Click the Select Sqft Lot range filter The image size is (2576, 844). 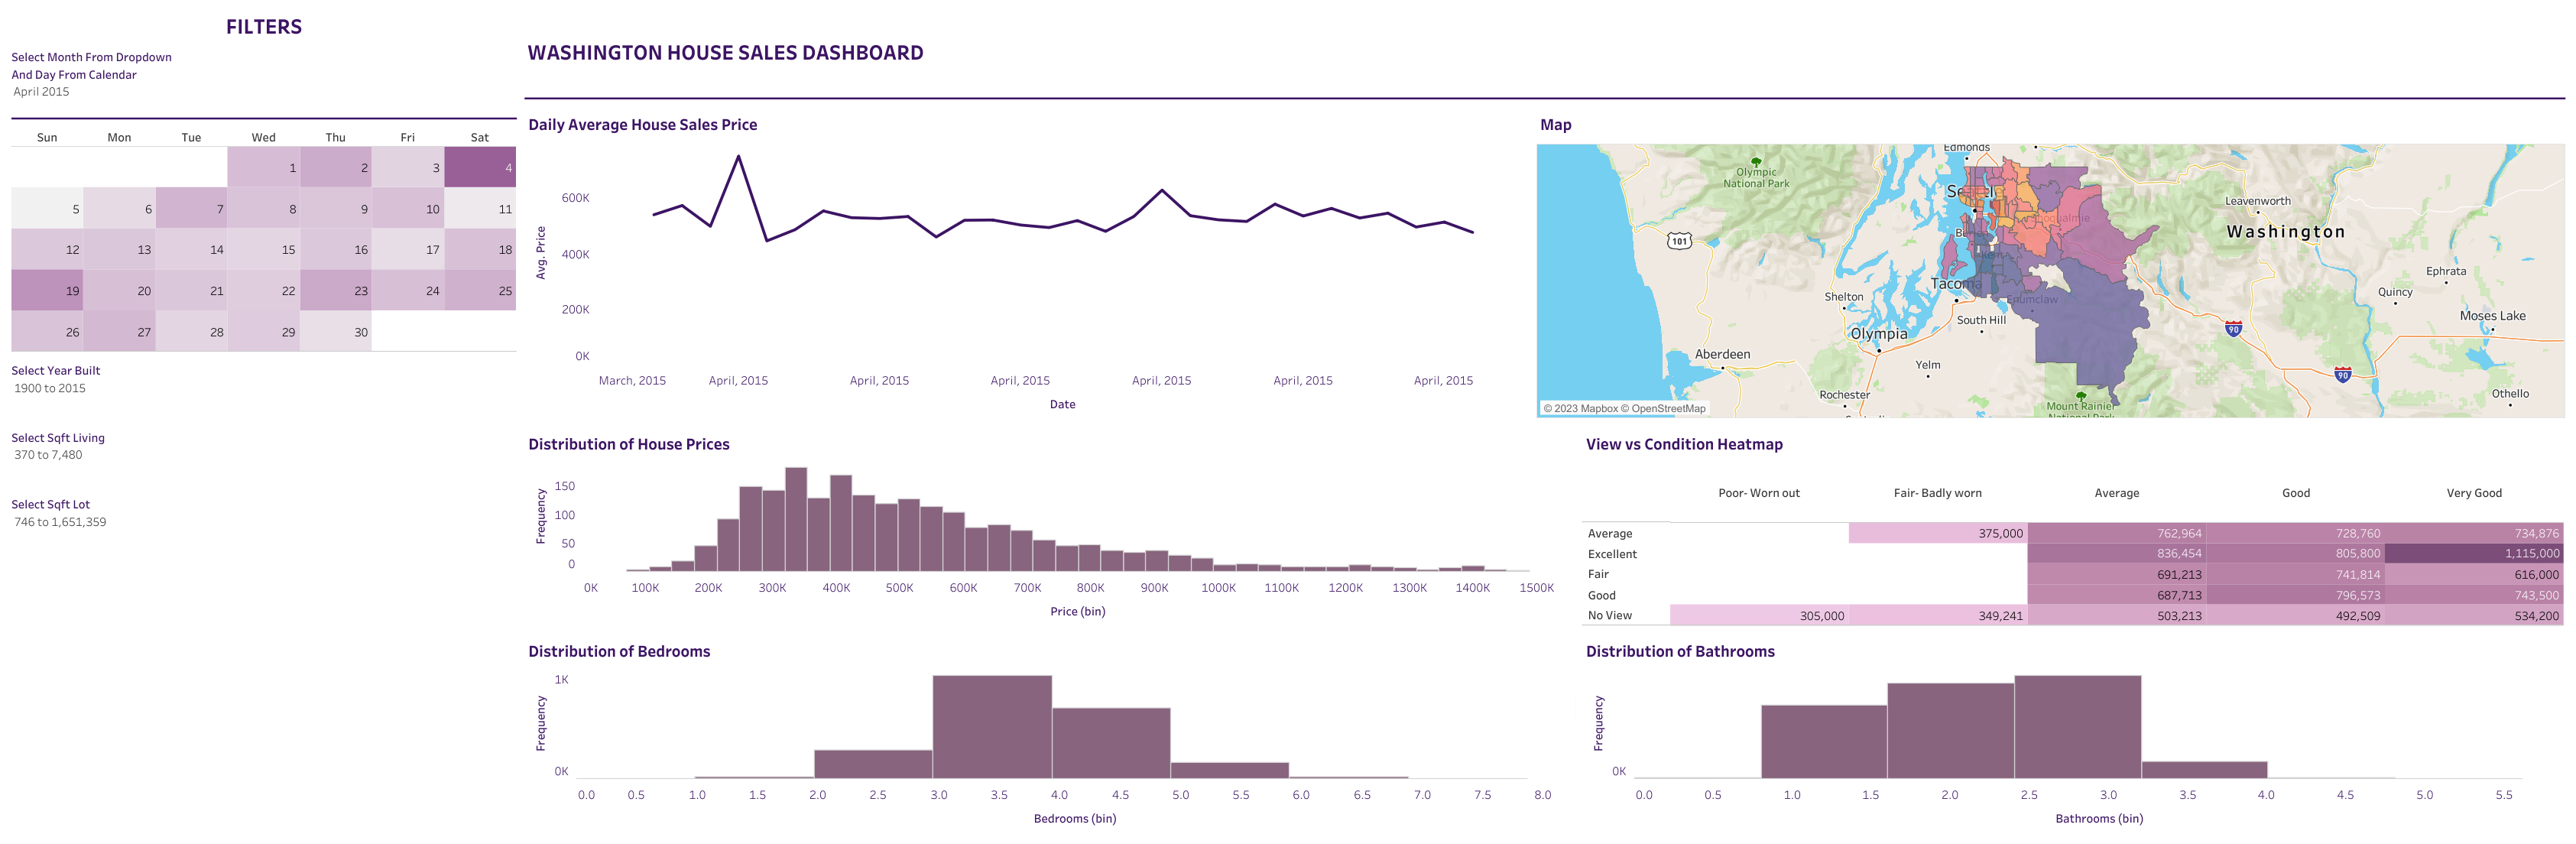(x=51, y=504)
